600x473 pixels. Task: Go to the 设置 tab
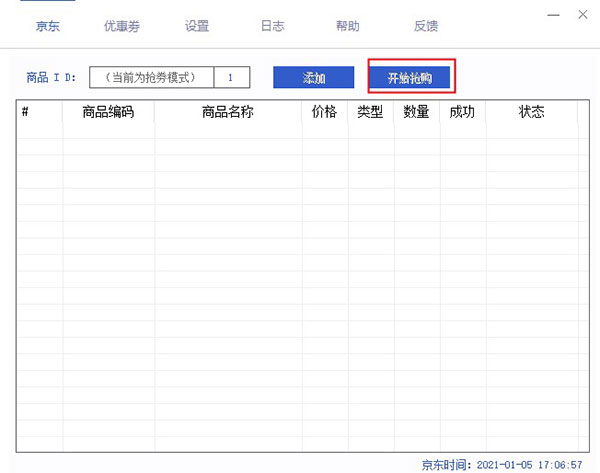pos(197,26)
